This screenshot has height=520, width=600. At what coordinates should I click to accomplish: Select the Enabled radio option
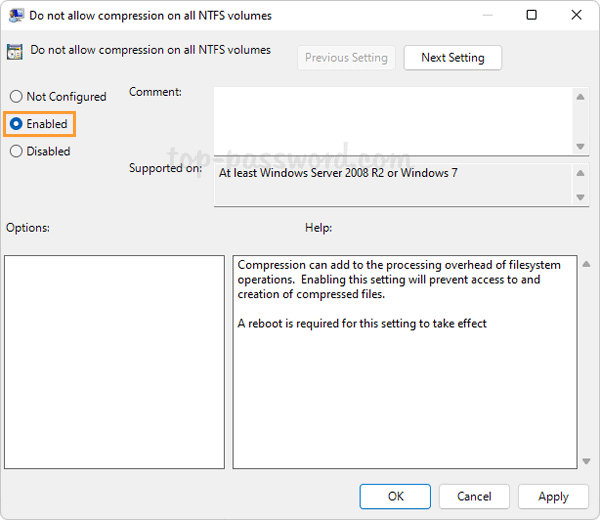[x=16, y=124]
